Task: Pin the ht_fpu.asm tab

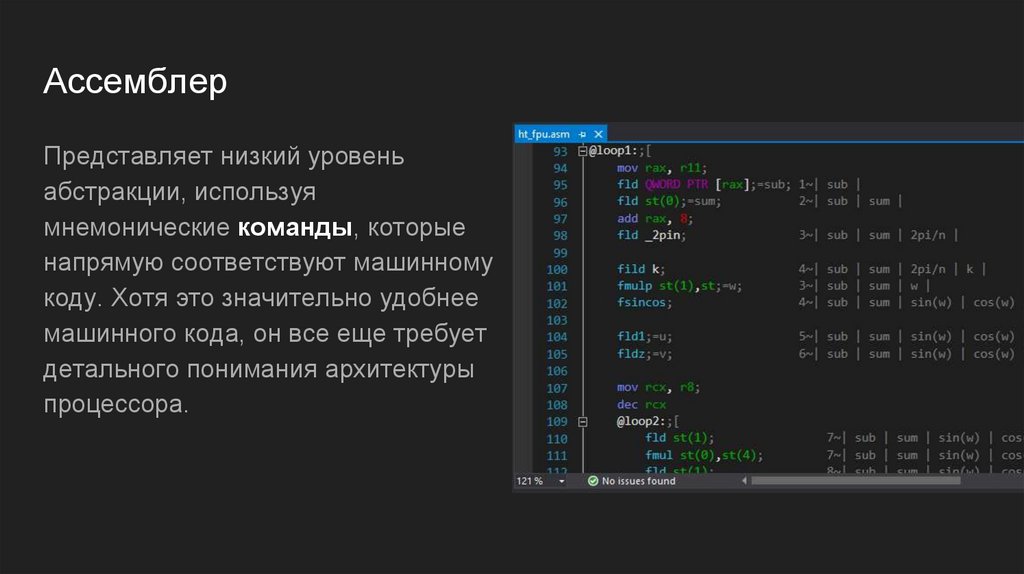Action: pyautogui.click(x=583, y=135)
